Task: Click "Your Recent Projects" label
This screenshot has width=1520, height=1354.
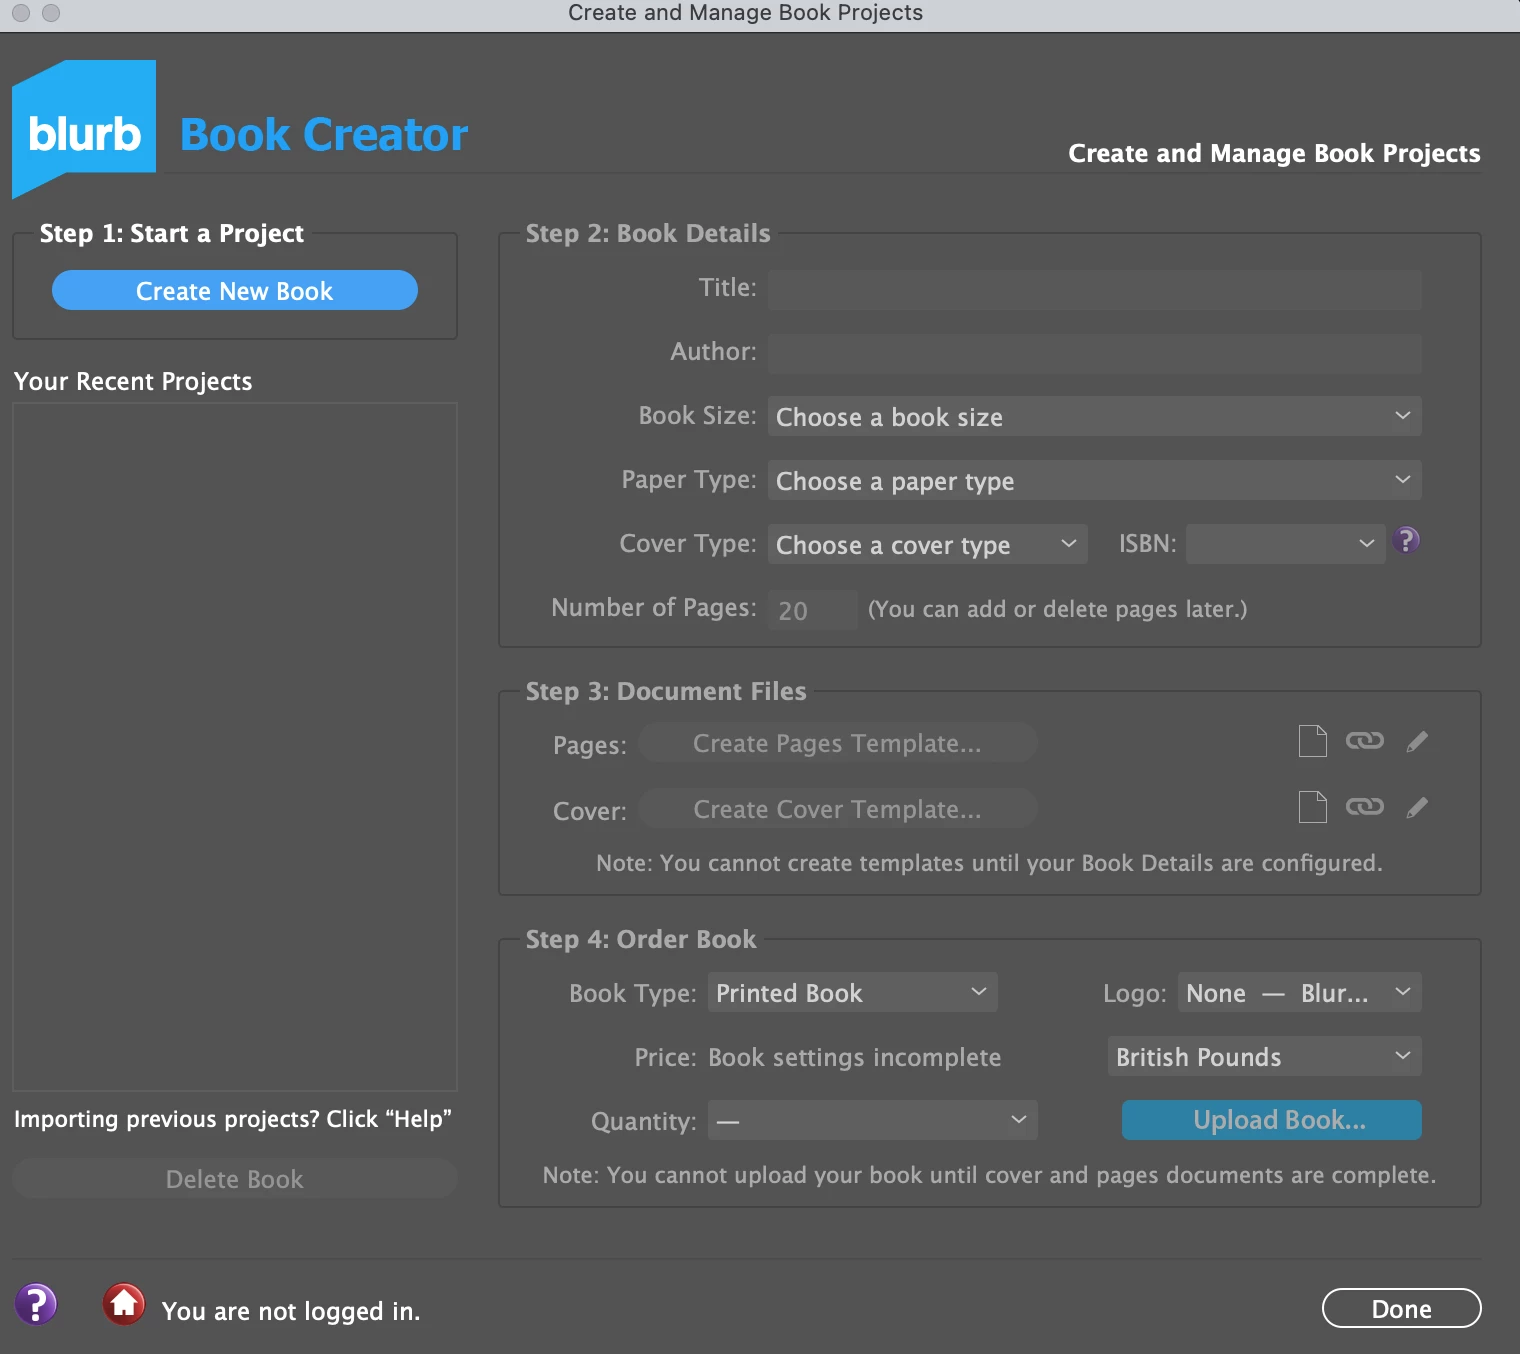Action: tap(133, 381)
